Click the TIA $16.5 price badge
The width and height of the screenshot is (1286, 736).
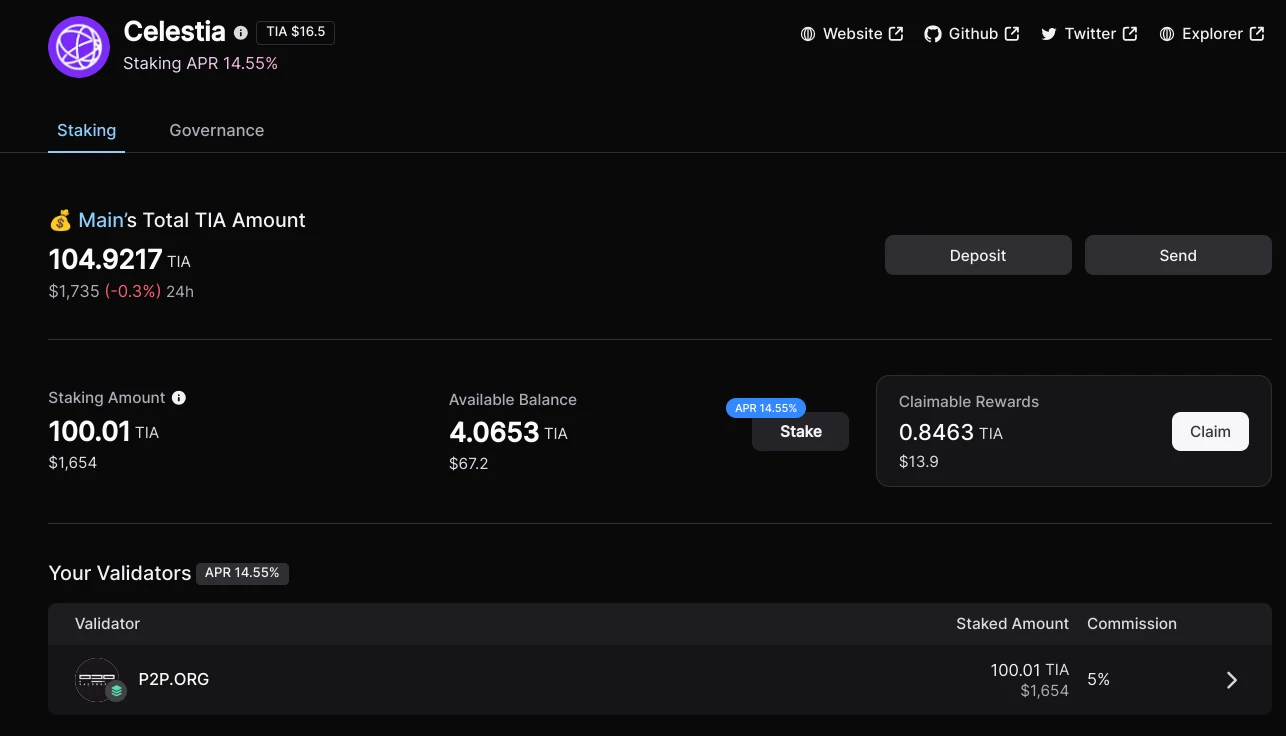tap(296, 32)
